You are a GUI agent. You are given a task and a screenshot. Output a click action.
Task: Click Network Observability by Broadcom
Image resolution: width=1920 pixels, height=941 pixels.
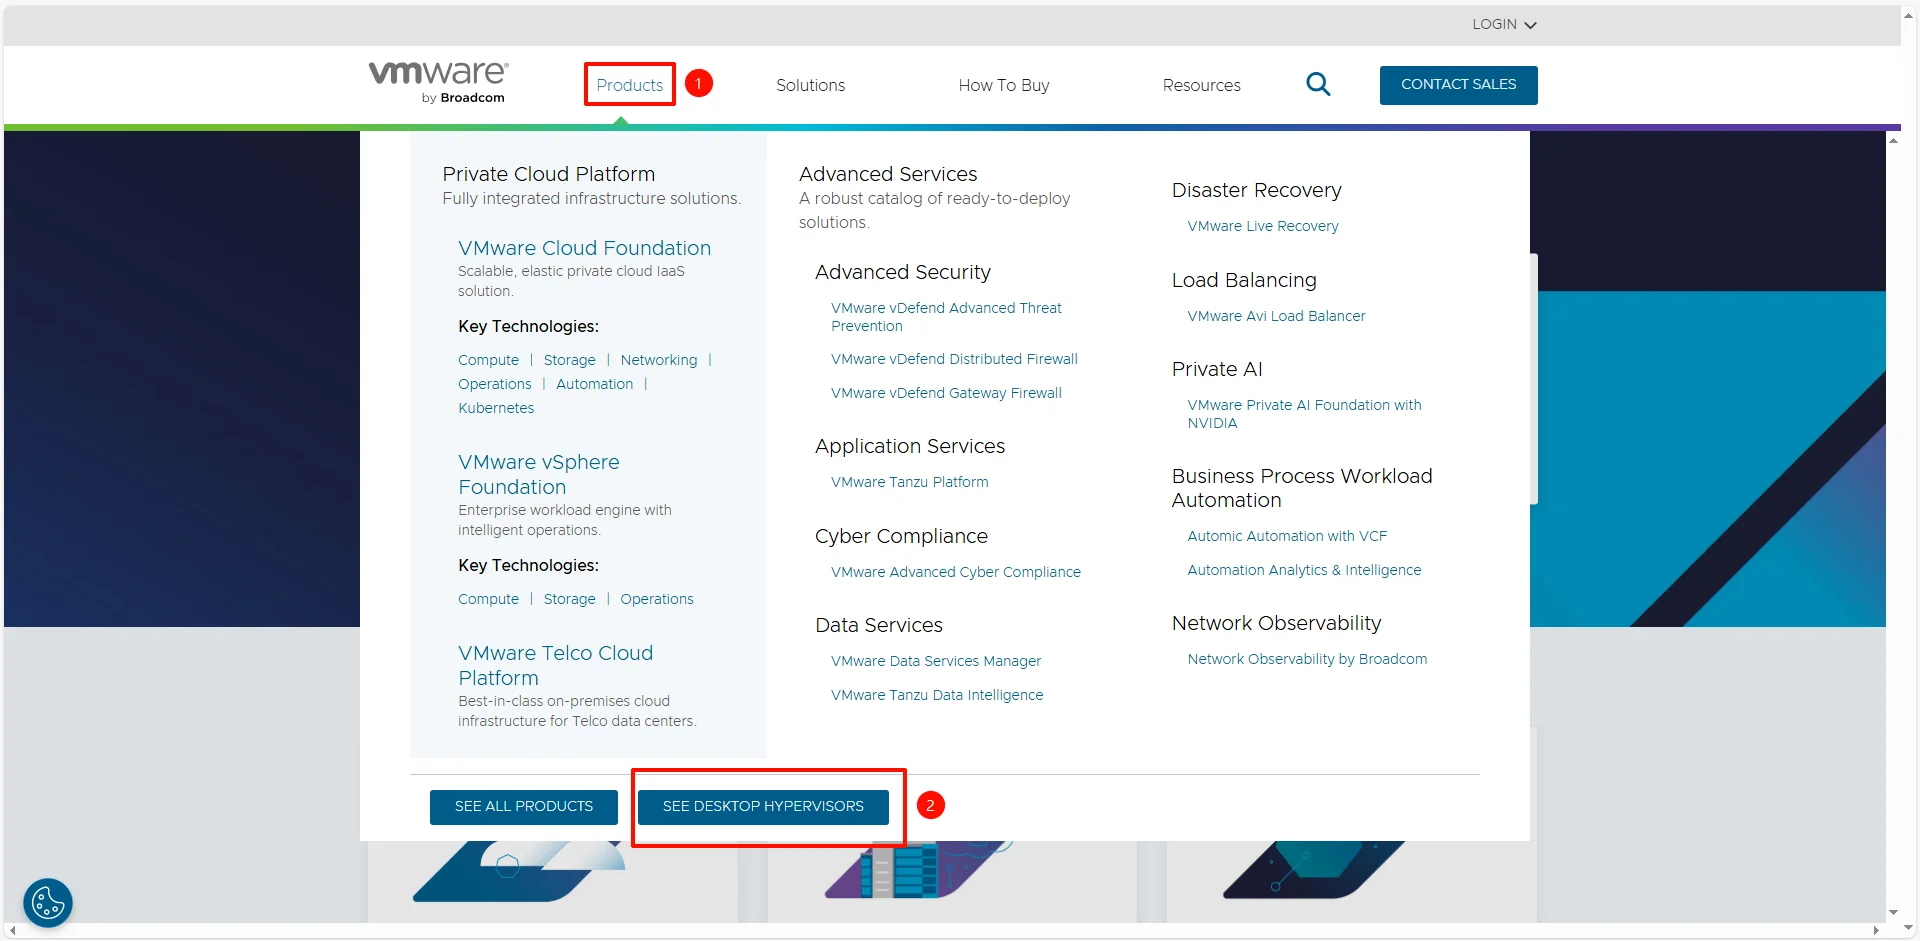pyautogui.click(x=1306, y=658)
